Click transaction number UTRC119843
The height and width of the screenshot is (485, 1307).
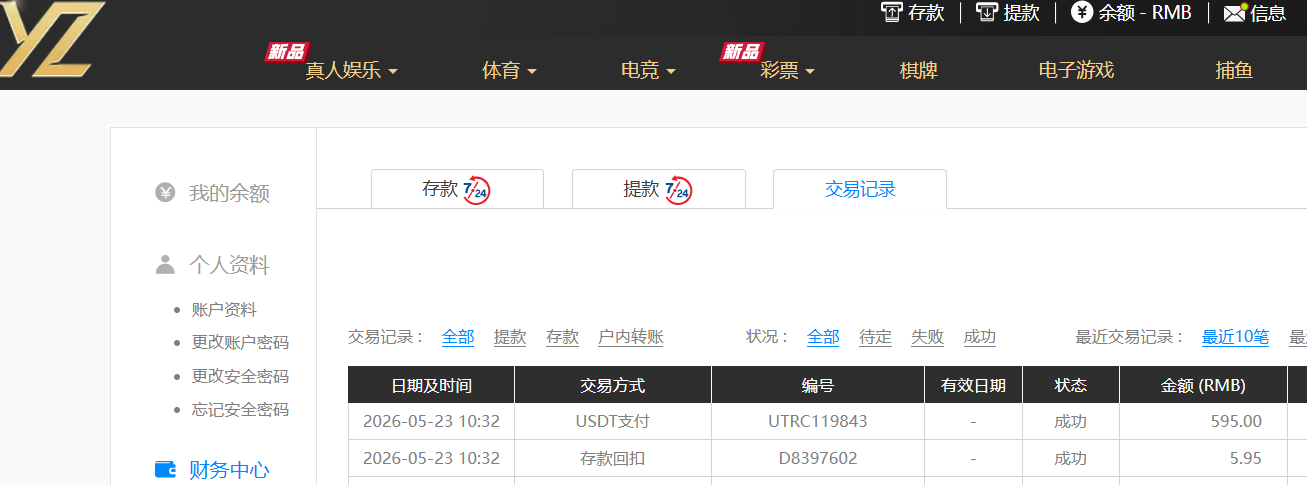(x=818, y=421)
